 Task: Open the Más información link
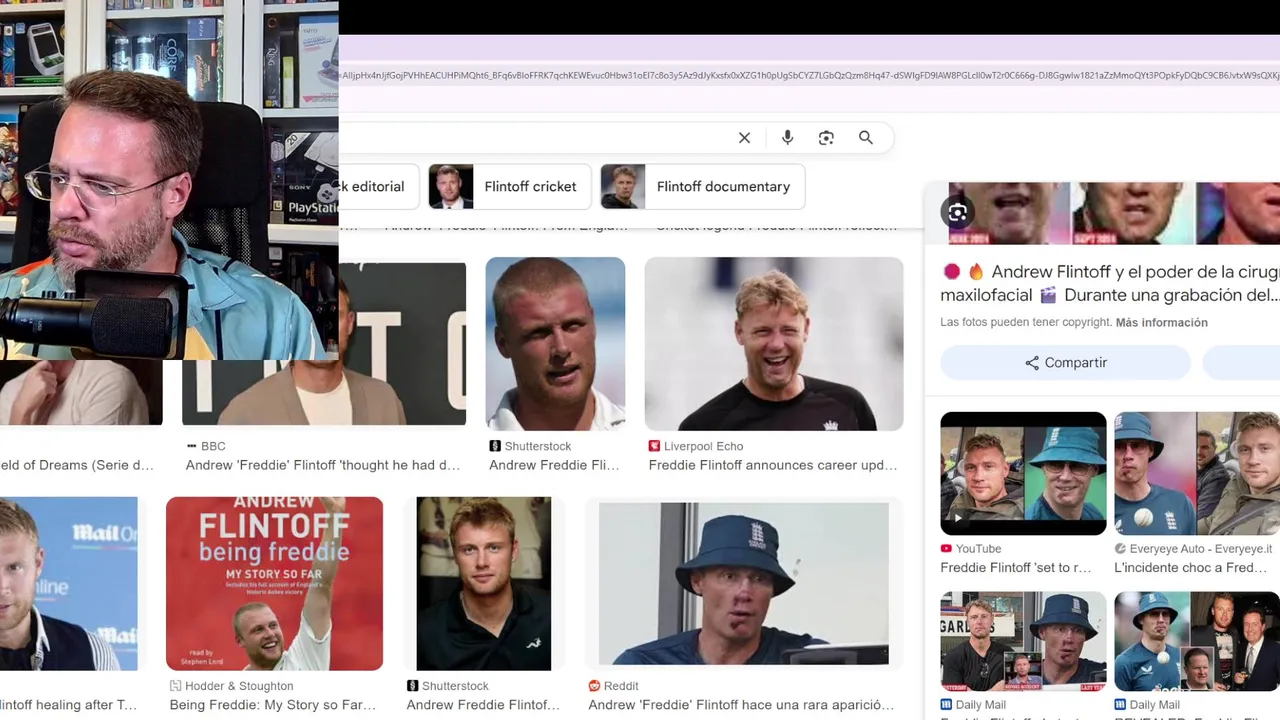point(1162,323)
